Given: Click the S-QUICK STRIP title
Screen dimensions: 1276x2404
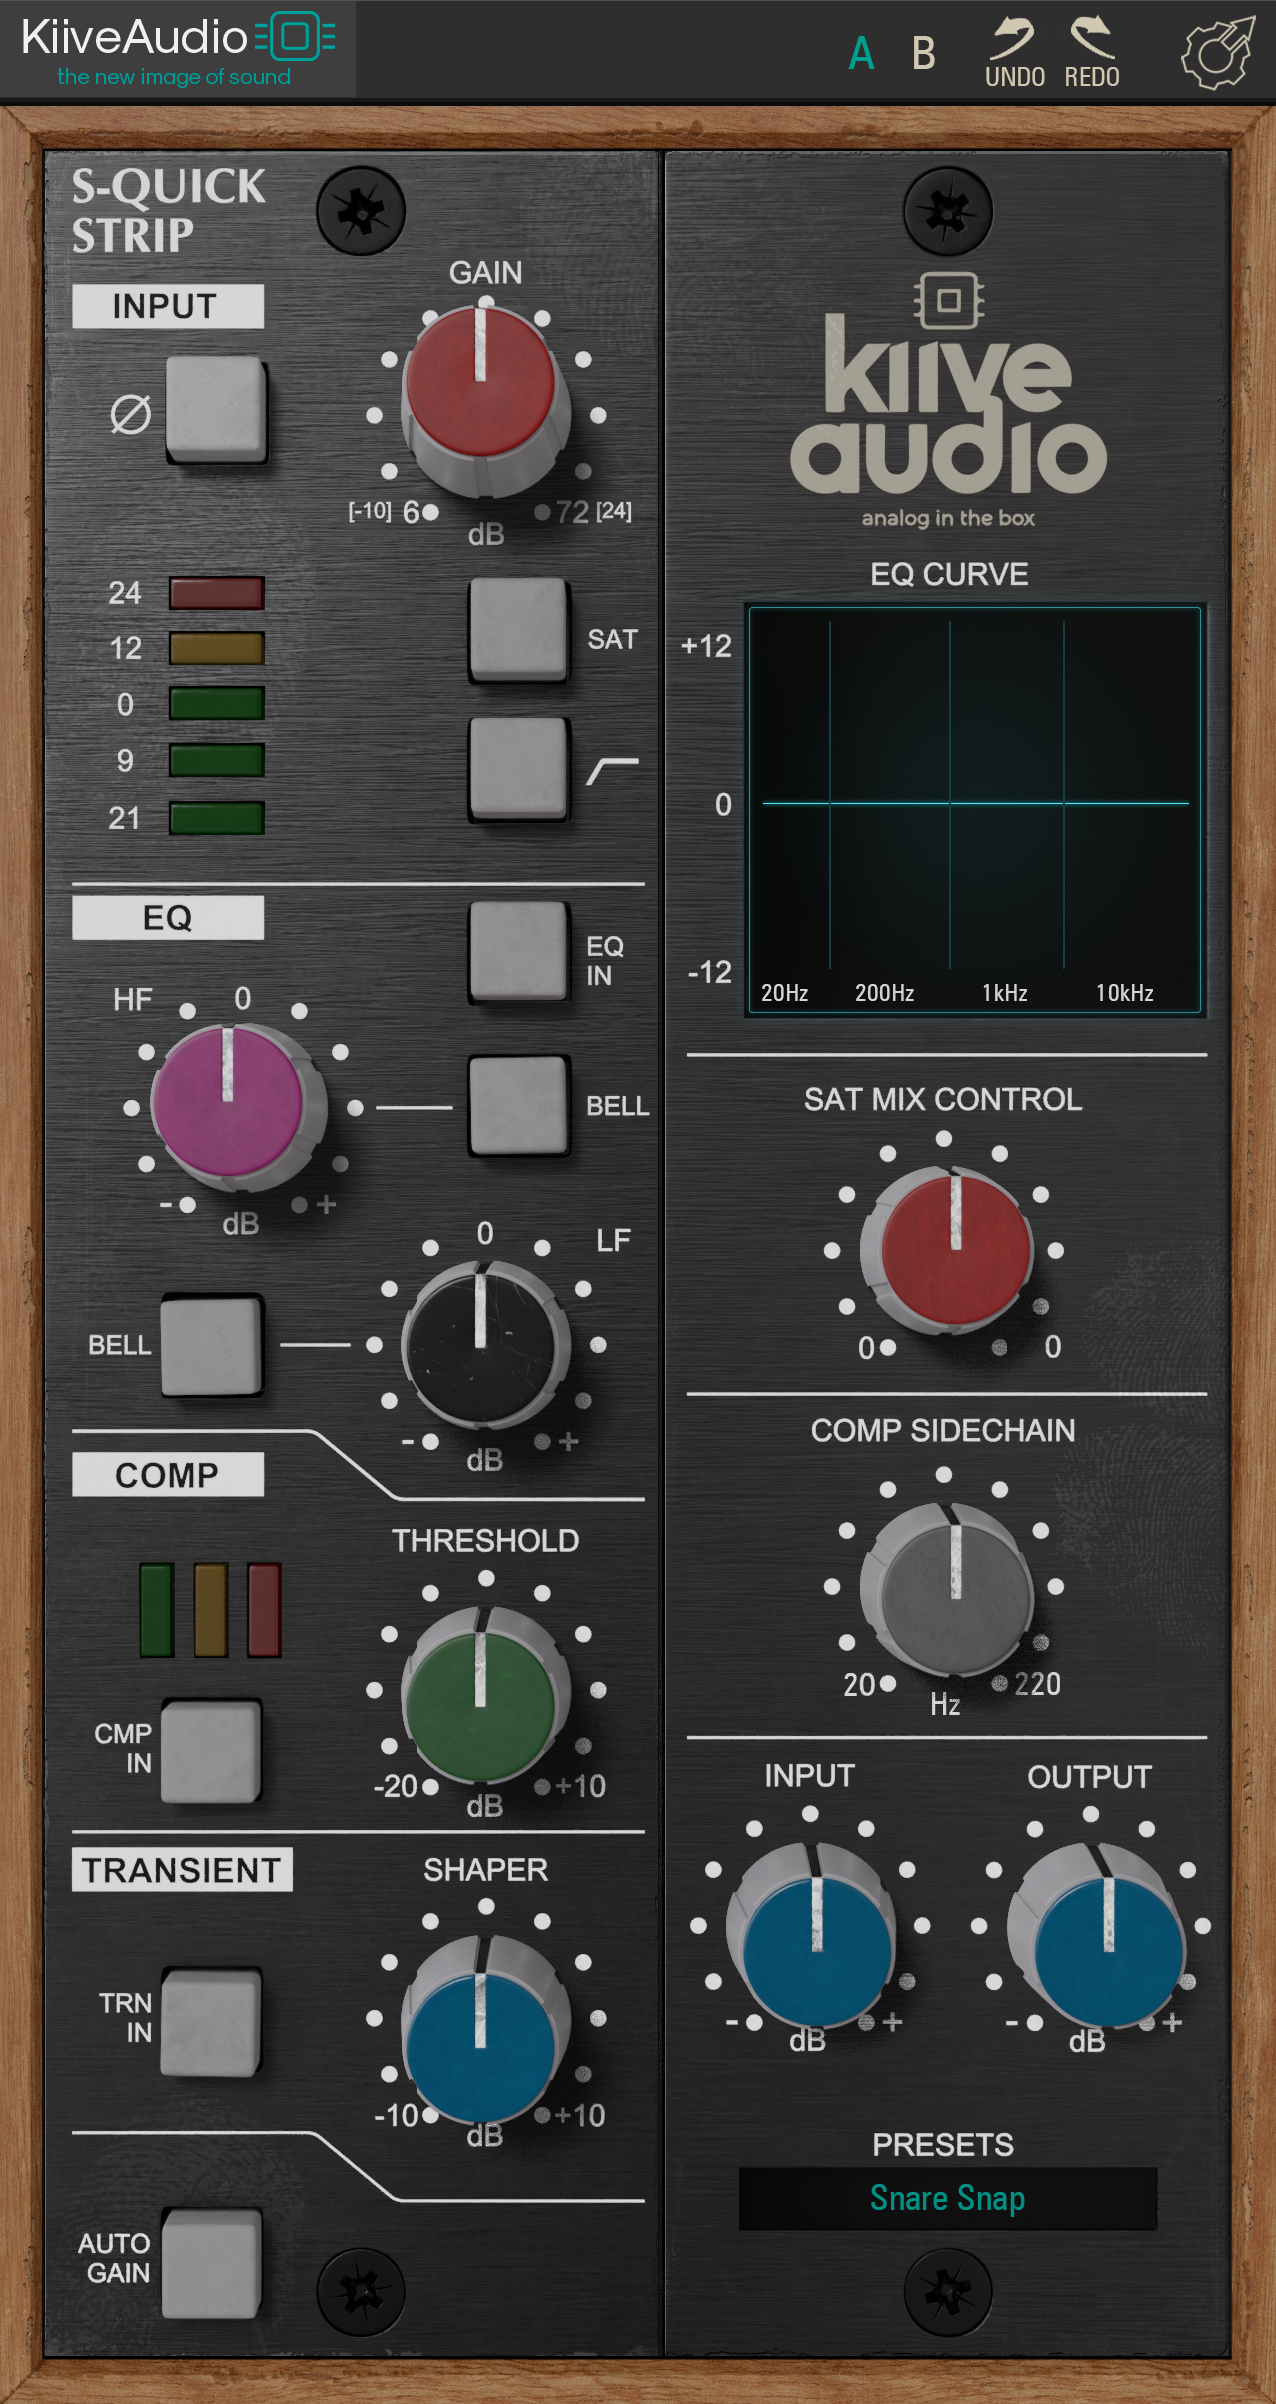Looking at the screenshot, I should pos(168,210).
